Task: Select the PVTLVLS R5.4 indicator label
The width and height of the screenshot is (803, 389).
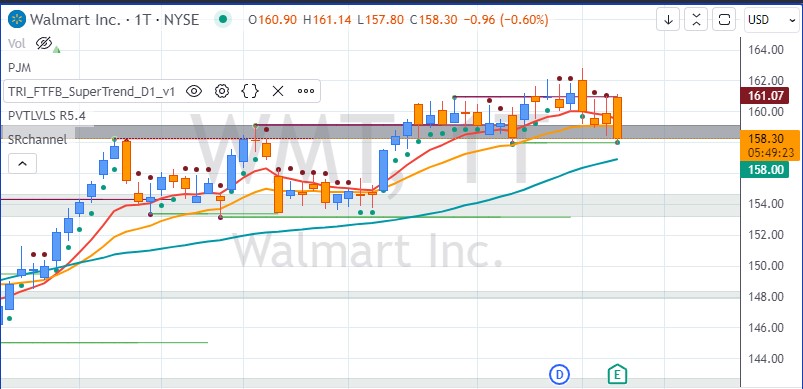Action: point(47,116)
